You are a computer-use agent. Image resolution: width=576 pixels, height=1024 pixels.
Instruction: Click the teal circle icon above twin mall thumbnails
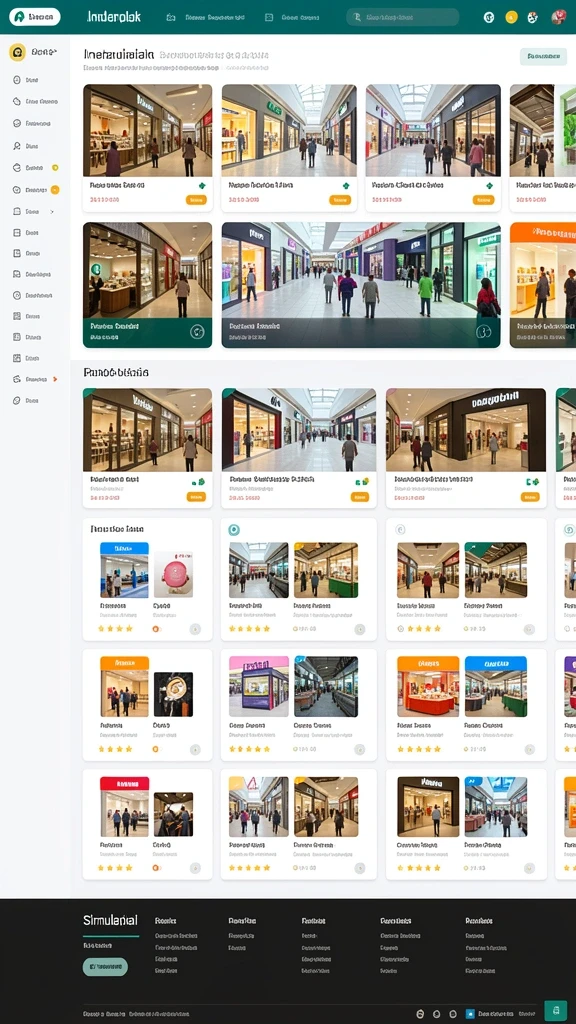234,530
